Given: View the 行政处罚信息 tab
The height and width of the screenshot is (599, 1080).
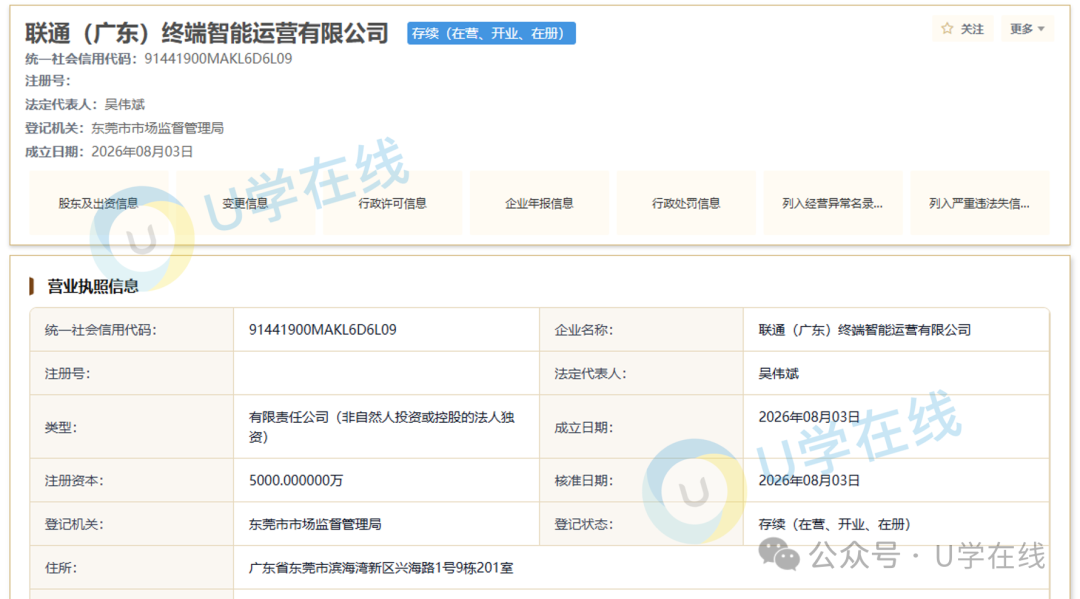Looking at the screenshot, I should (686, 203).
